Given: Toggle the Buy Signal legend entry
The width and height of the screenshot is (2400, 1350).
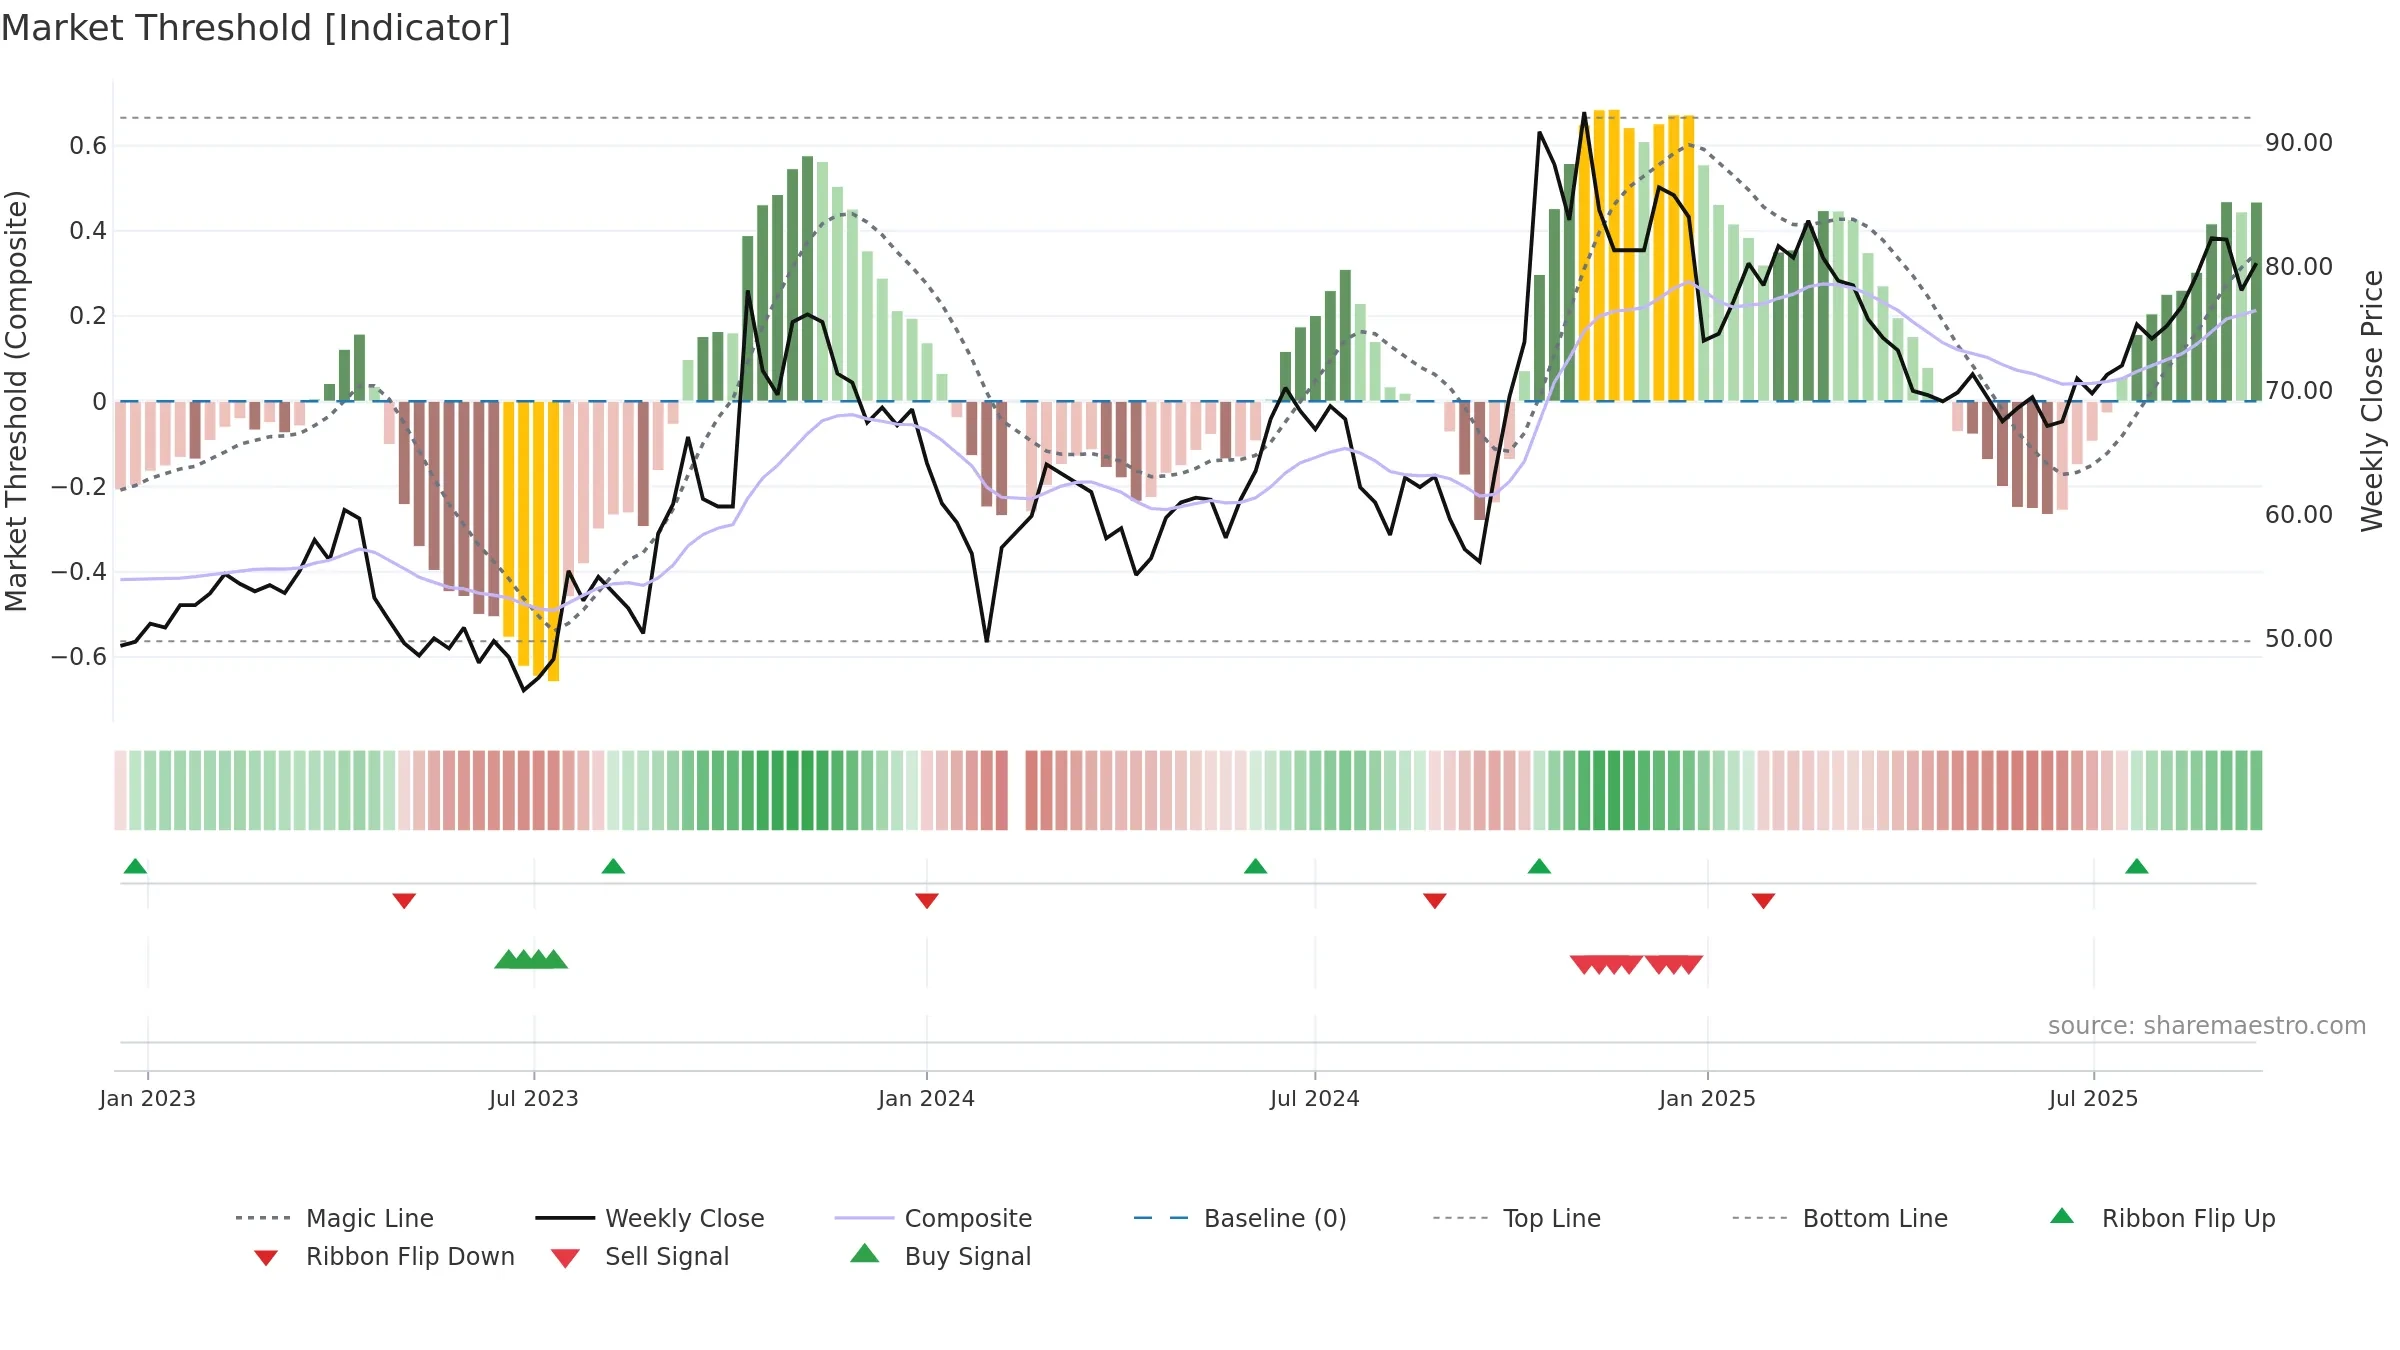Looking at the screenshot, I should 940,1256.
